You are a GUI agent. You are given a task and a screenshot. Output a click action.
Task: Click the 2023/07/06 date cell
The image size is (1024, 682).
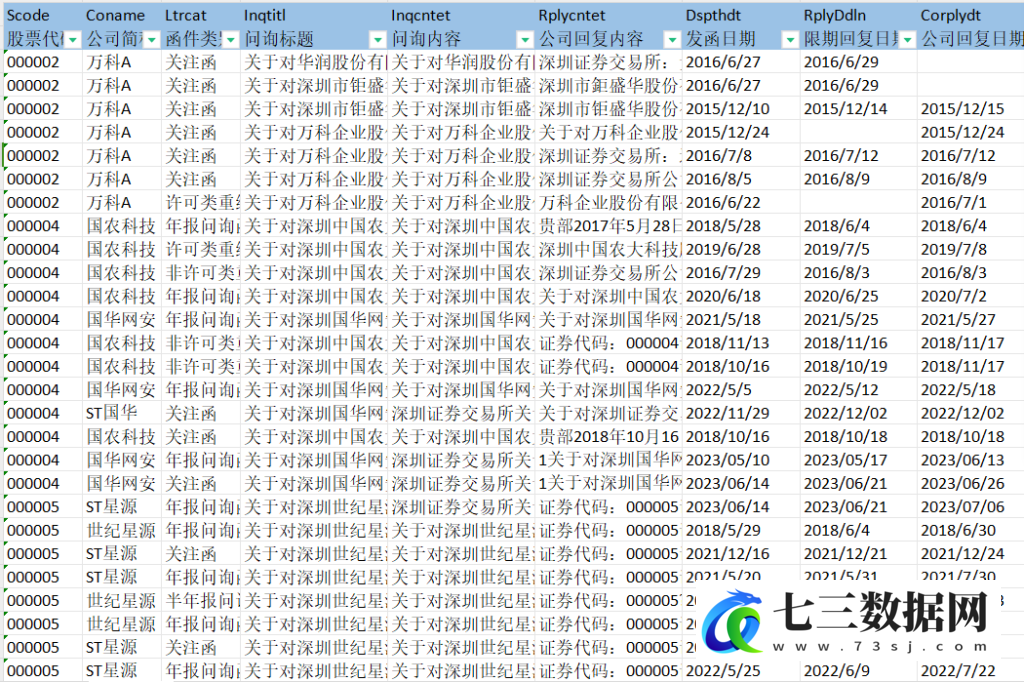pyautogui.click(x=971, y=507)
